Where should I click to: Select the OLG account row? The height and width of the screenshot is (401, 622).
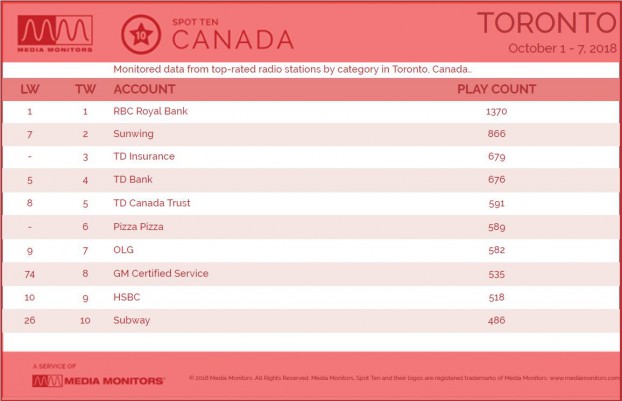(x=311, y=250)
